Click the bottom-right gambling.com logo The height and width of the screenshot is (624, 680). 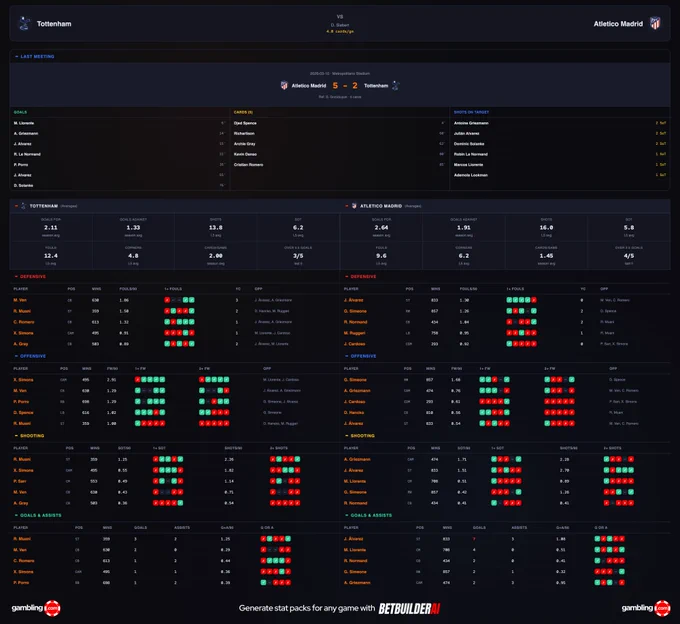tap(646, 608)
